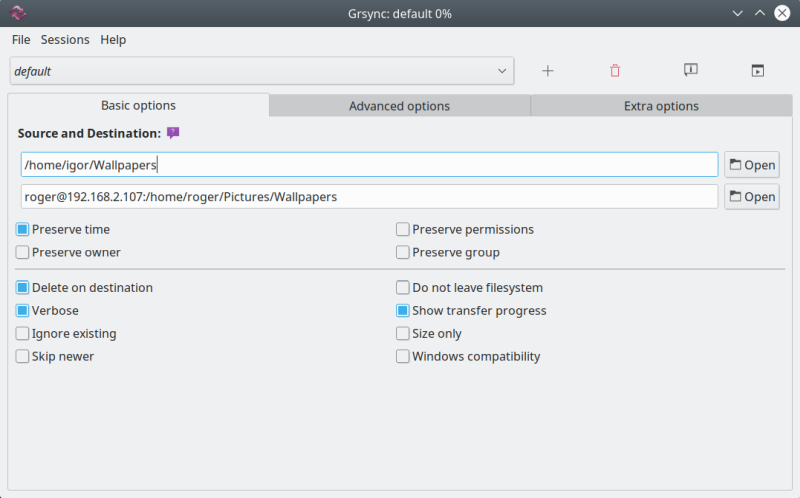Open folder browser for the source path

[752, 165]
